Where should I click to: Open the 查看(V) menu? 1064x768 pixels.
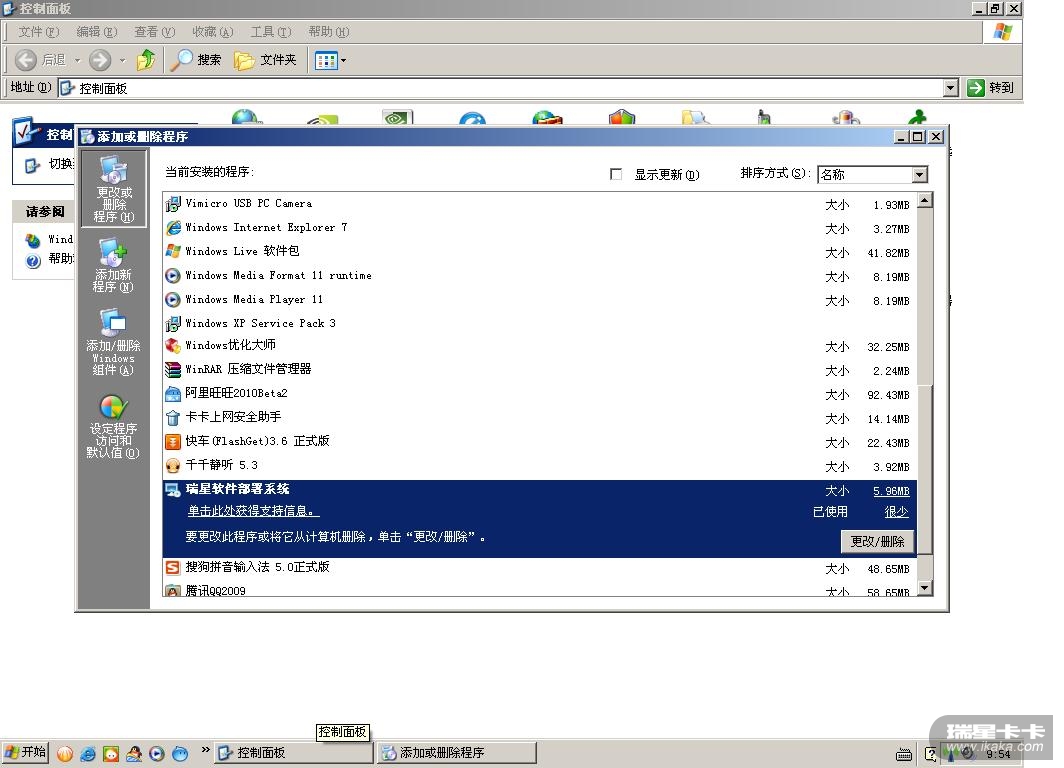(155, 32)
